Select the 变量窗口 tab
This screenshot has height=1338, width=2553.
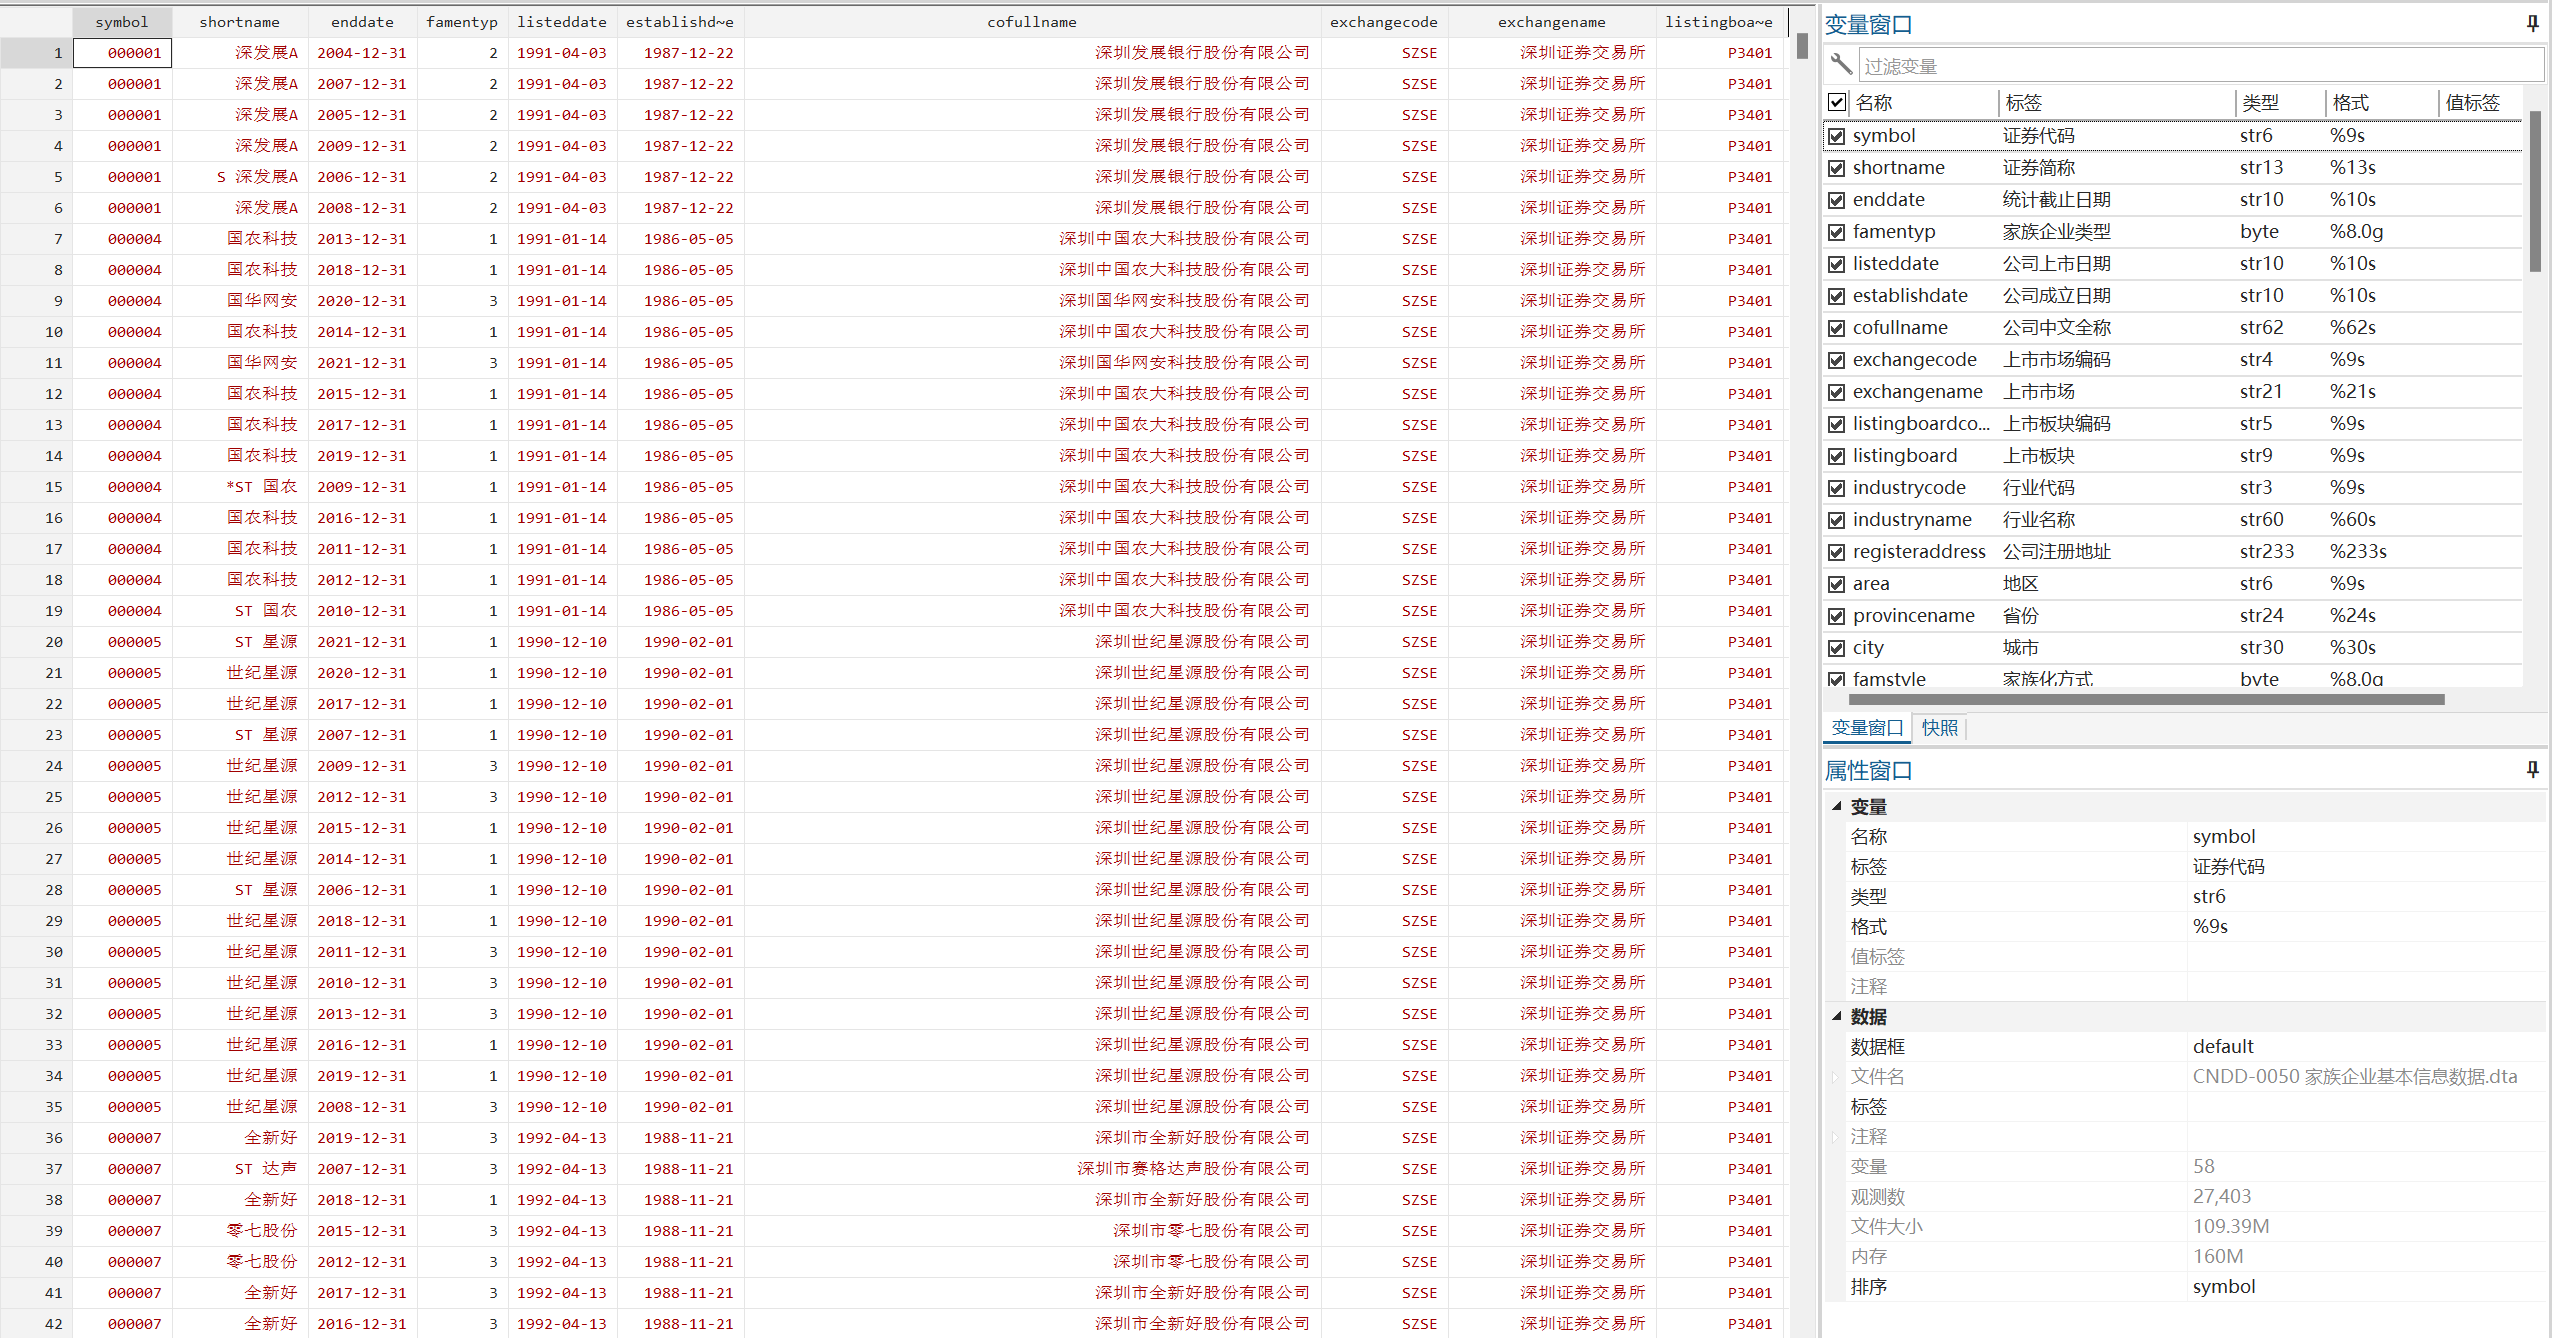point(1866,728)
